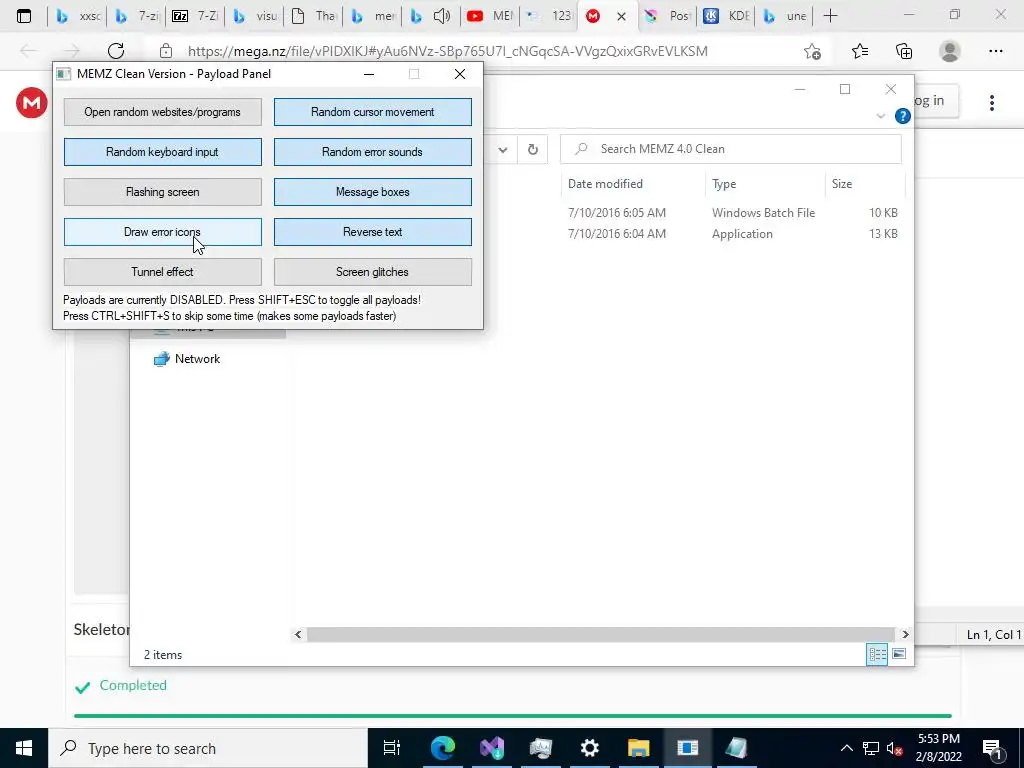Add this page to favorites star

click(x=812, y=51)
